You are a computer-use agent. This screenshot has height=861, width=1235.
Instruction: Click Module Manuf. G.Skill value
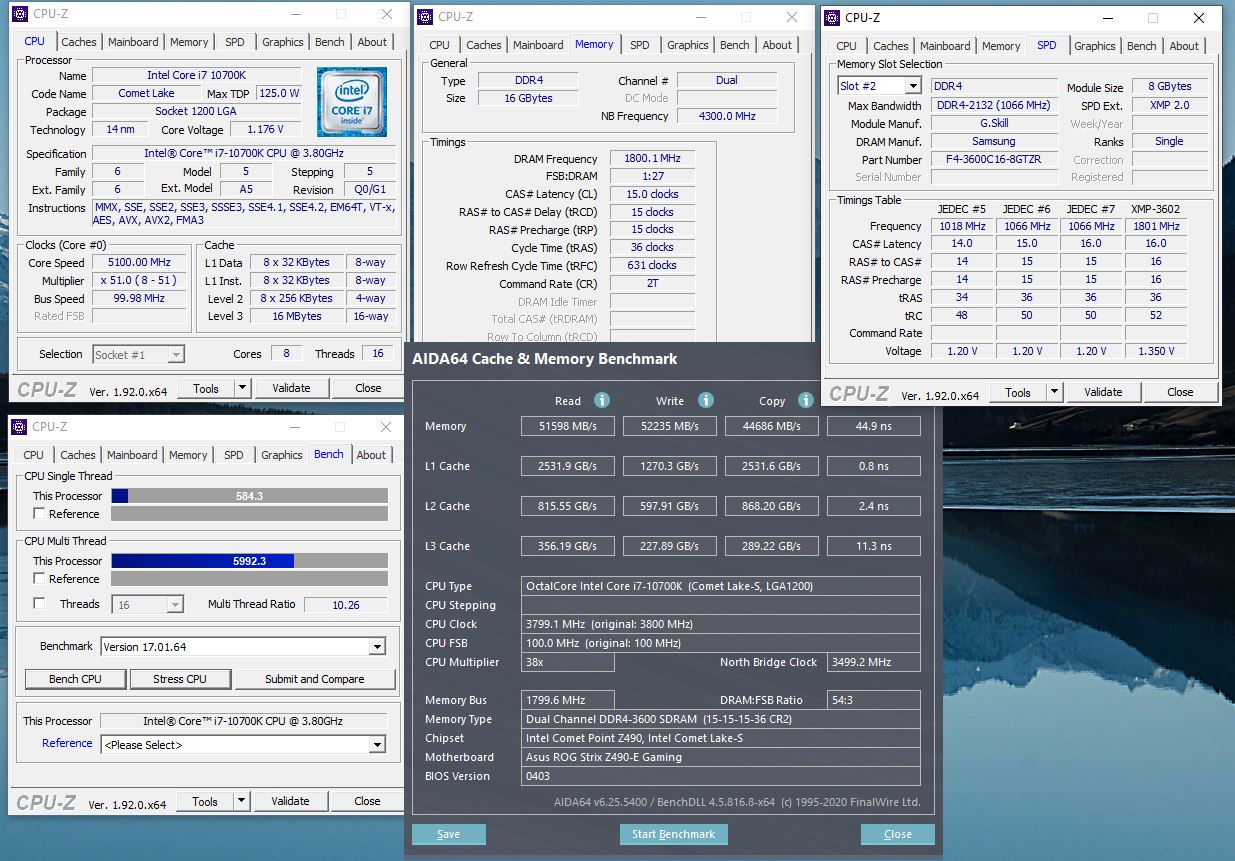994,124
